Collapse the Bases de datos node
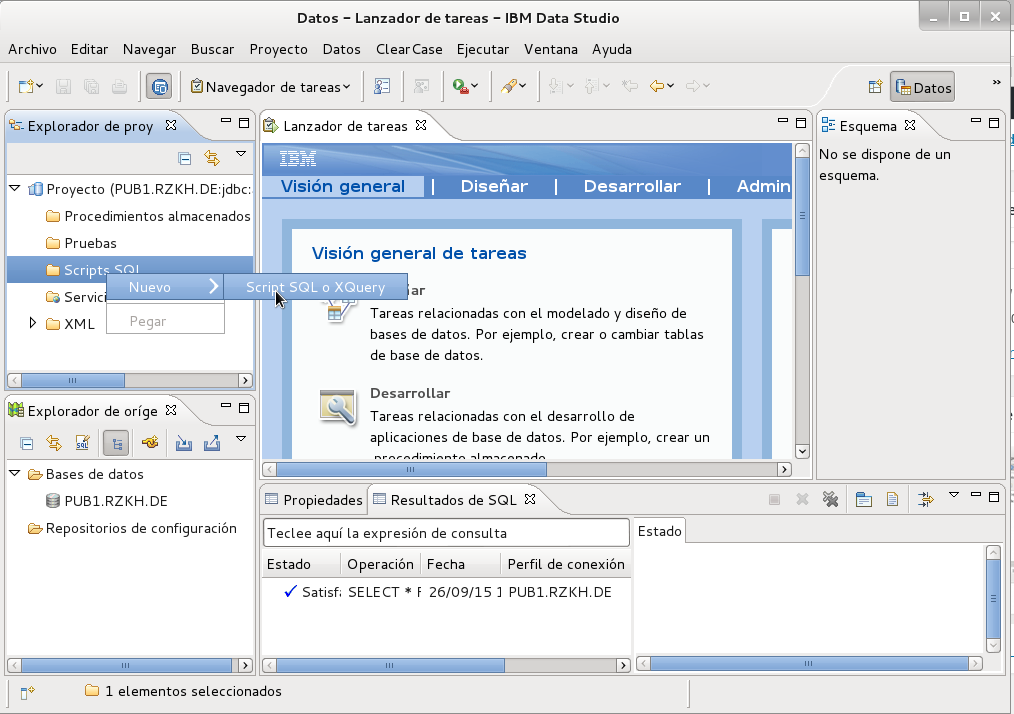The height and width of the screenshot is (714, 1014). pos(15,473)
